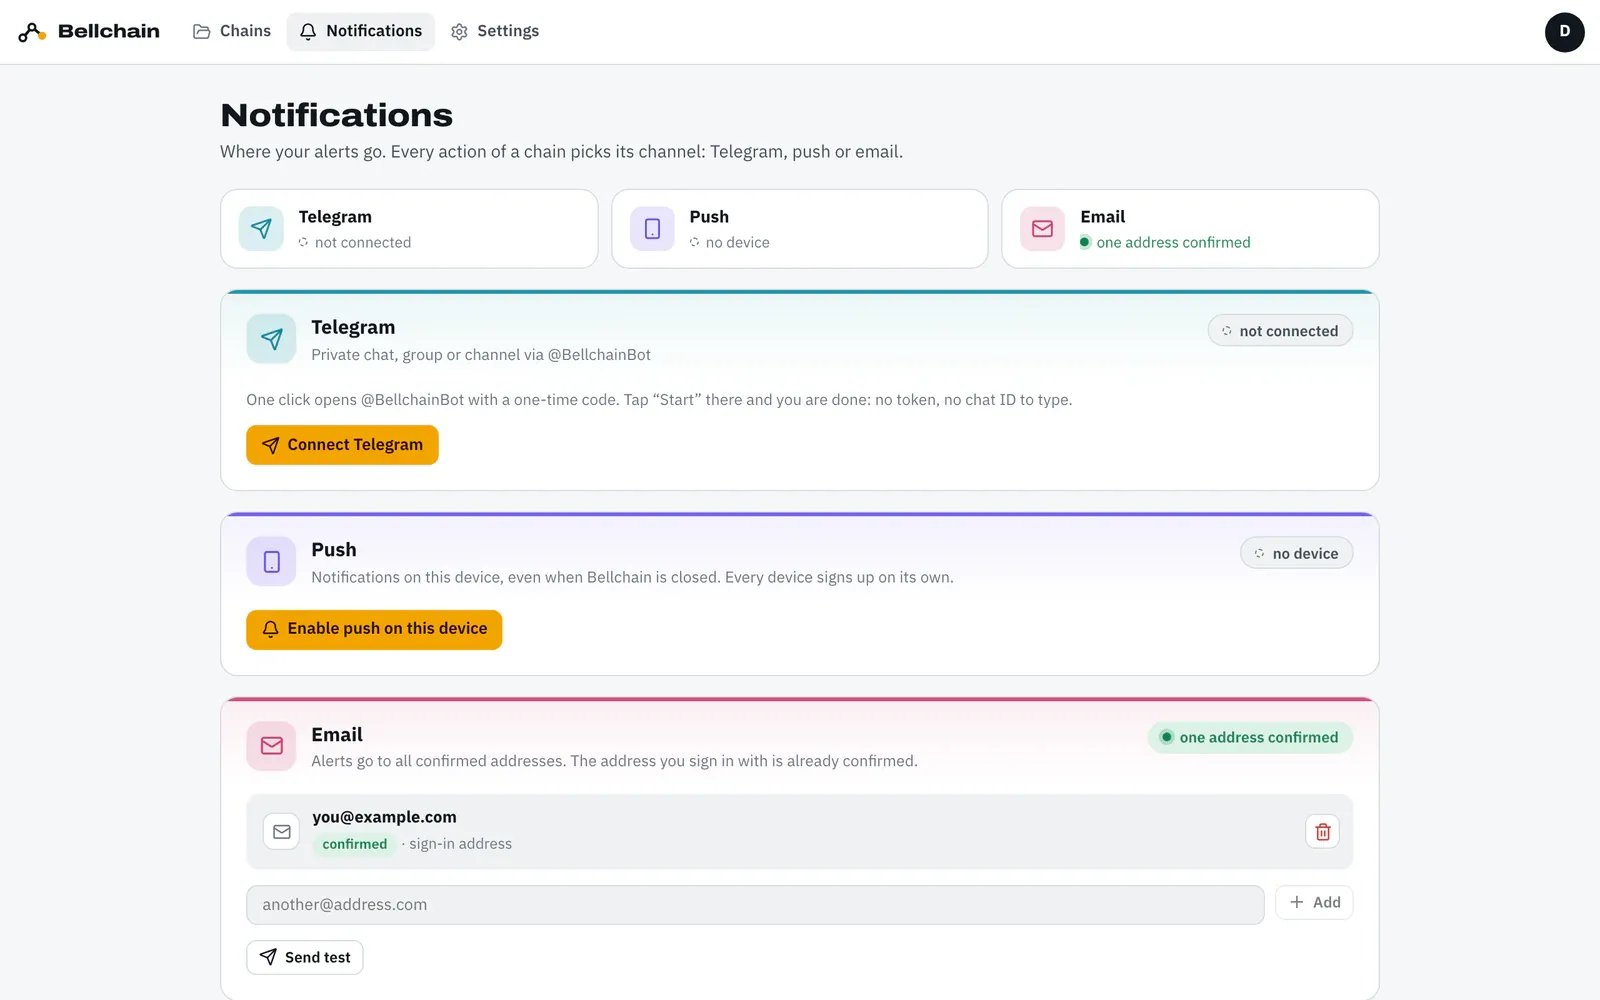This screenshot has height=1000, width=1600.
Task: Click the Notifications page heading
Action: [x=337, y=115]
